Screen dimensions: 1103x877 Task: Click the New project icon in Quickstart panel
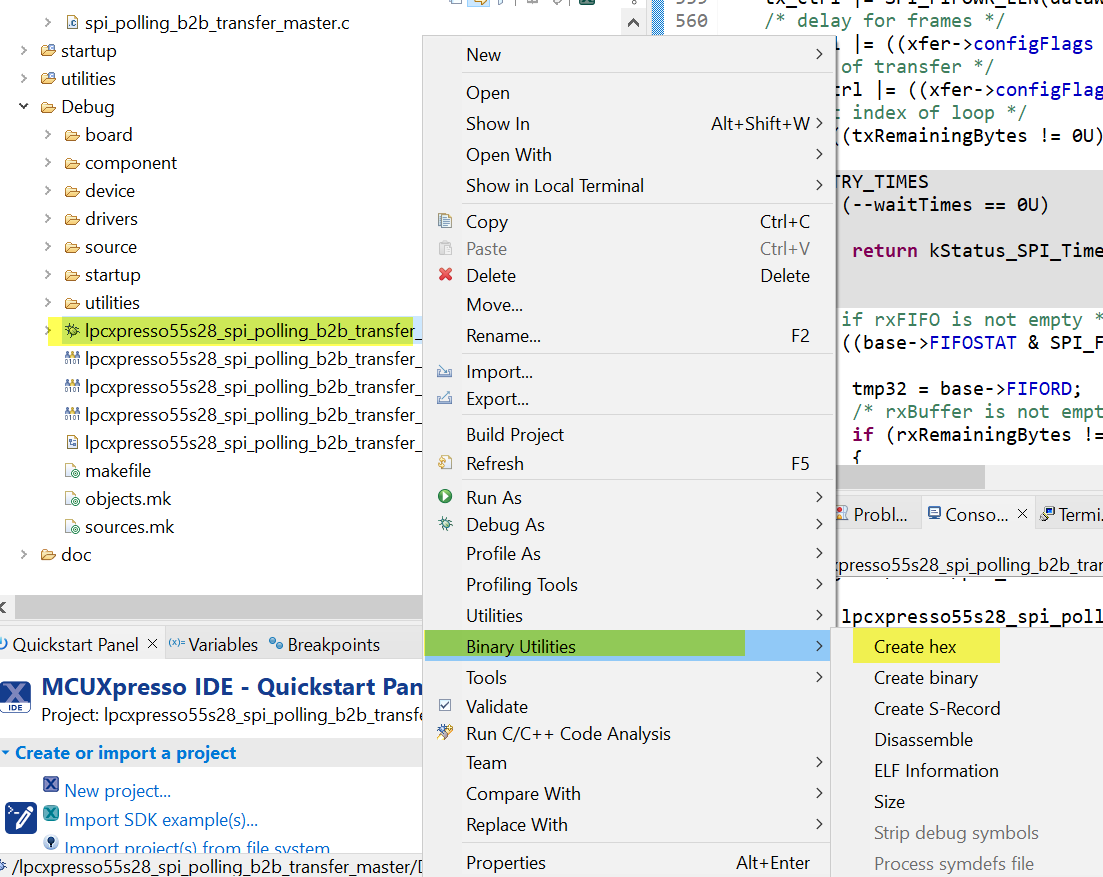(50, 785)
